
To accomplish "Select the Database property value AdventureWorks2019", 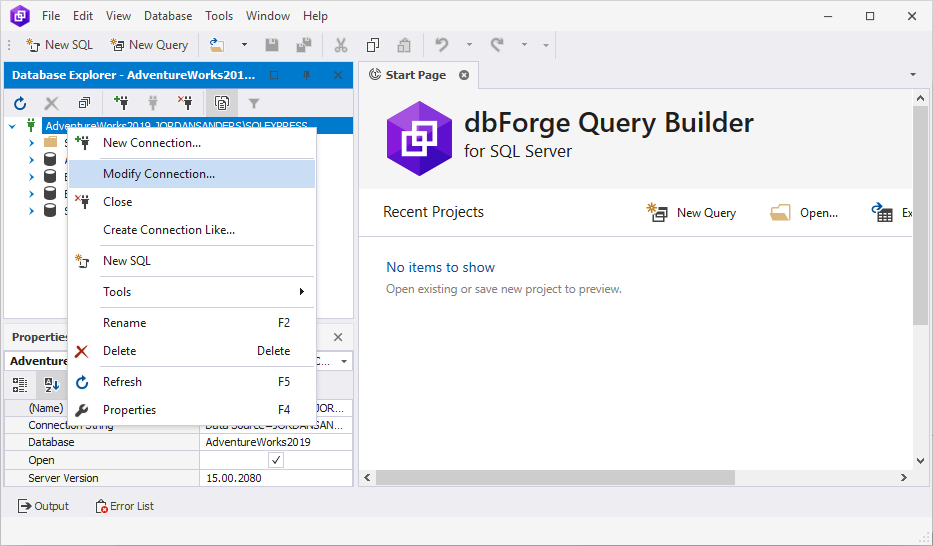I will click(x=275, y=442).
